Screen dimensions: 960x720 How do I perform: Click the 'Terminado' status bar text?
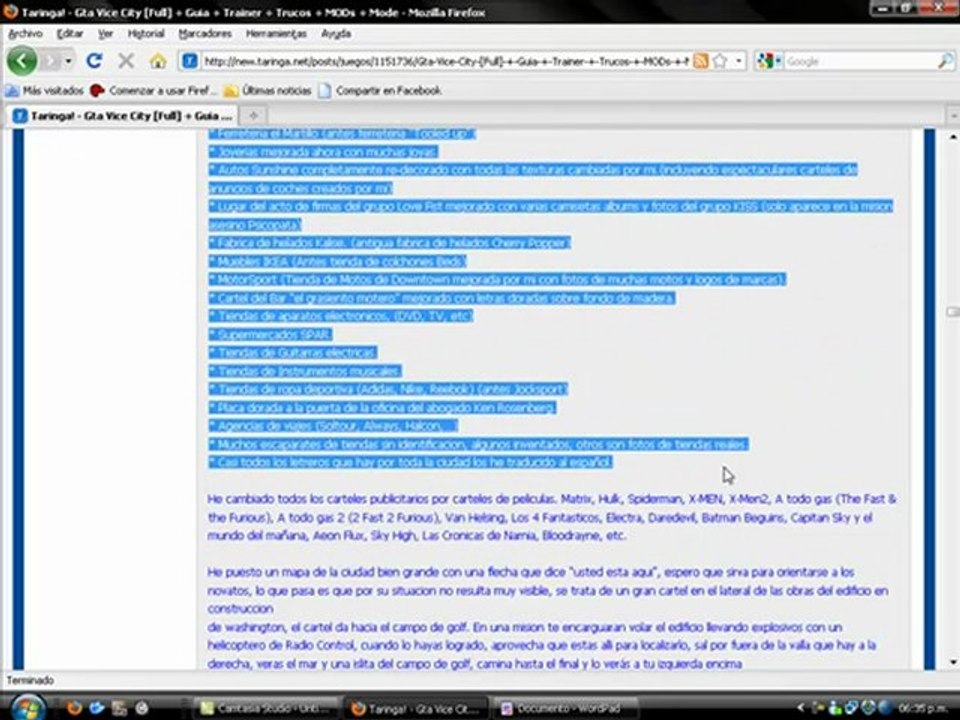tap(30, 680)
